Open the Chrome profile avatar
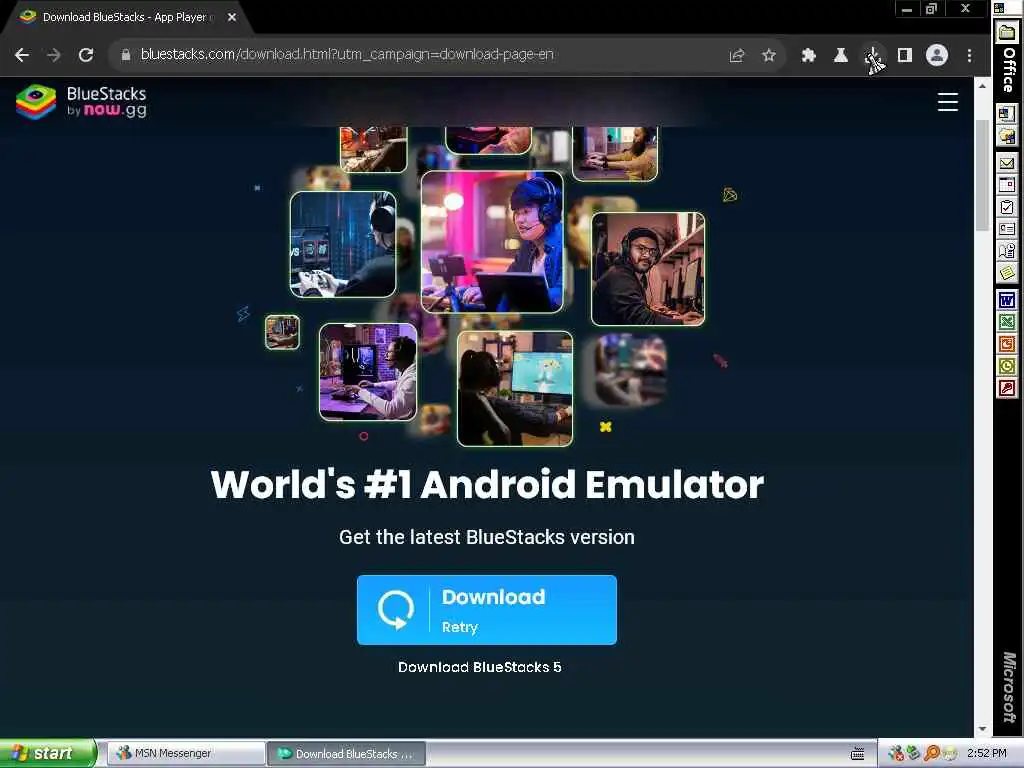Screen dimensions: 1024x768 [x=936, y=55]
